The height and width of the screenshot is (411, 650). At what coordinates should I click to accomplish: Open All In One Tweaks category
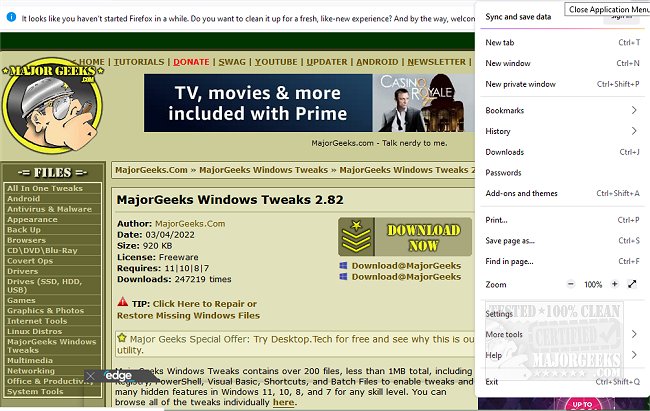52,188
